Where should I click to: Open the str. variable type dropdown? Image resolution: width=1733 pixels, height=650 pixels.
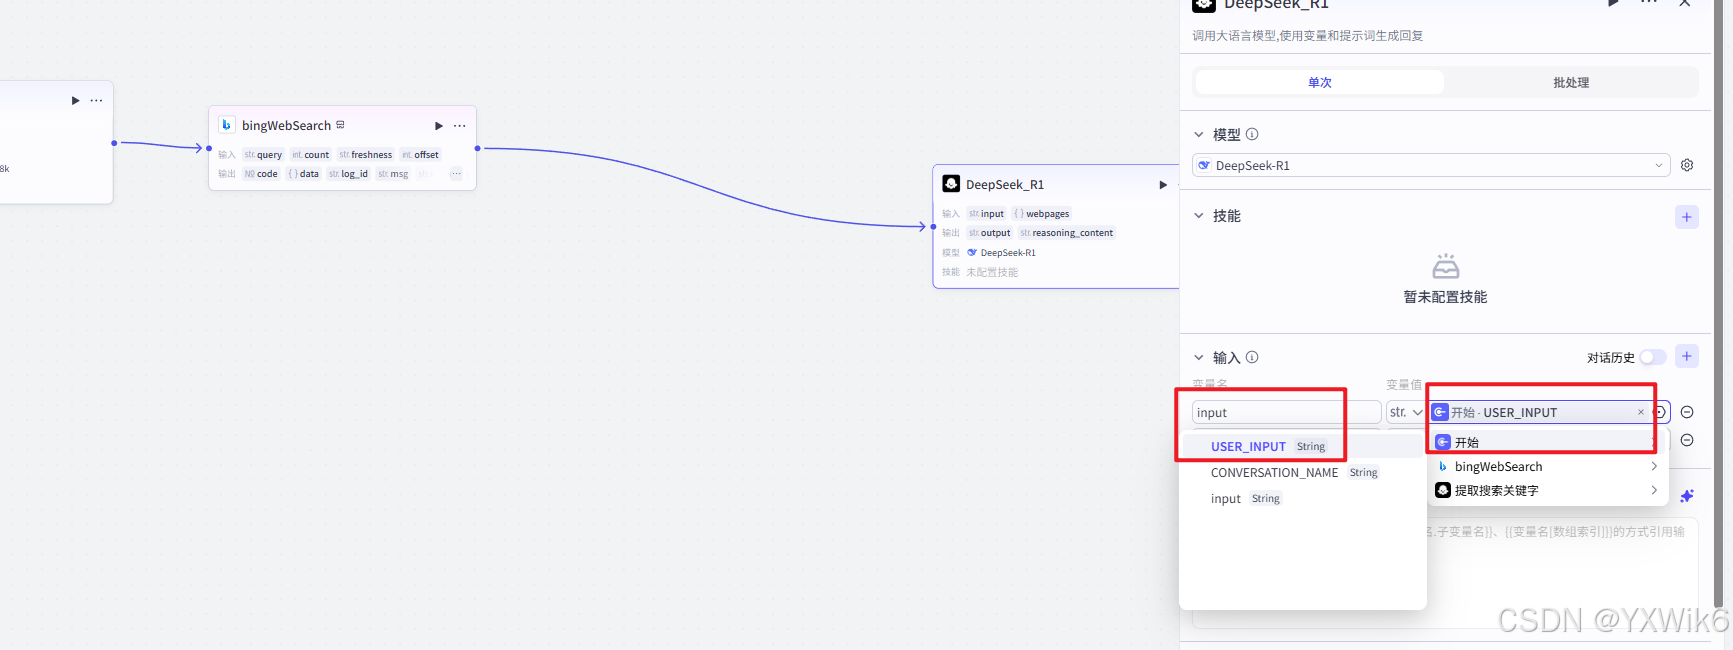[1406, 412]
